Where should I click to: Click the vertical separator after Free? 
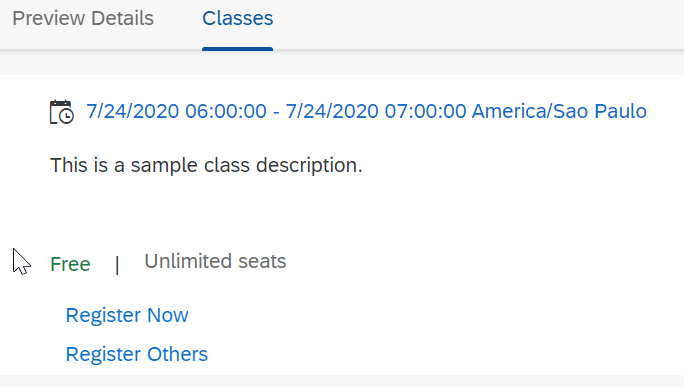click(x=117, y=265)
